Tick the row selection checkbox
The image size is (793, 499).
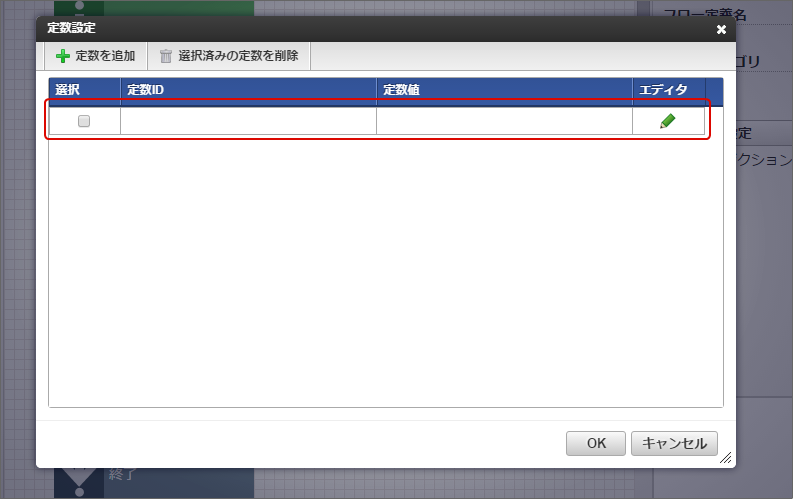84,121
